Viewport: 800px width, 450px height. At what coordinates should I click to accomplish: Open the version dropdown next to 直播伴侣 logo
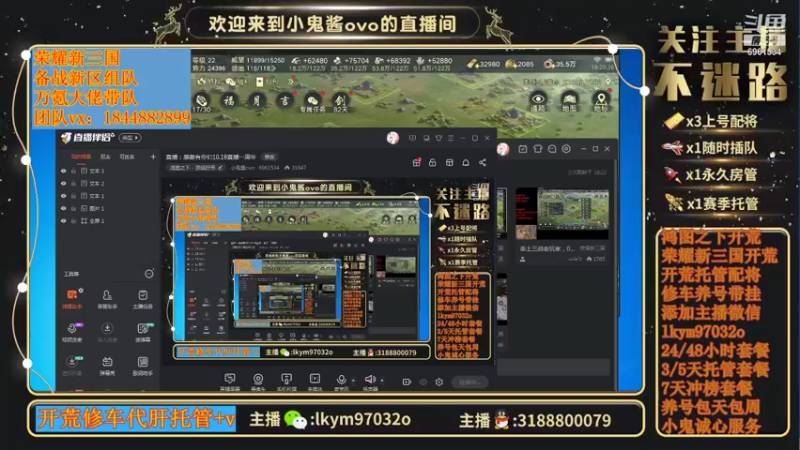pyautogui.click(x=130, y=138)
